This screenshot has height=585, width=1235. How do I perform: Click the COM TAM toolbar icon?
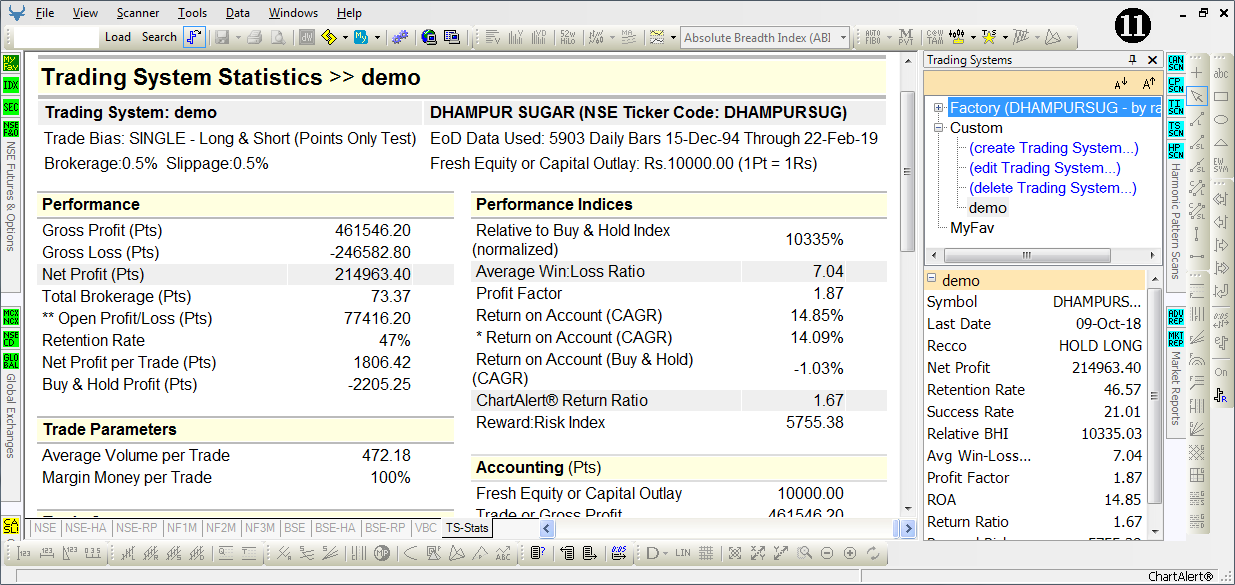coord(934,38)
